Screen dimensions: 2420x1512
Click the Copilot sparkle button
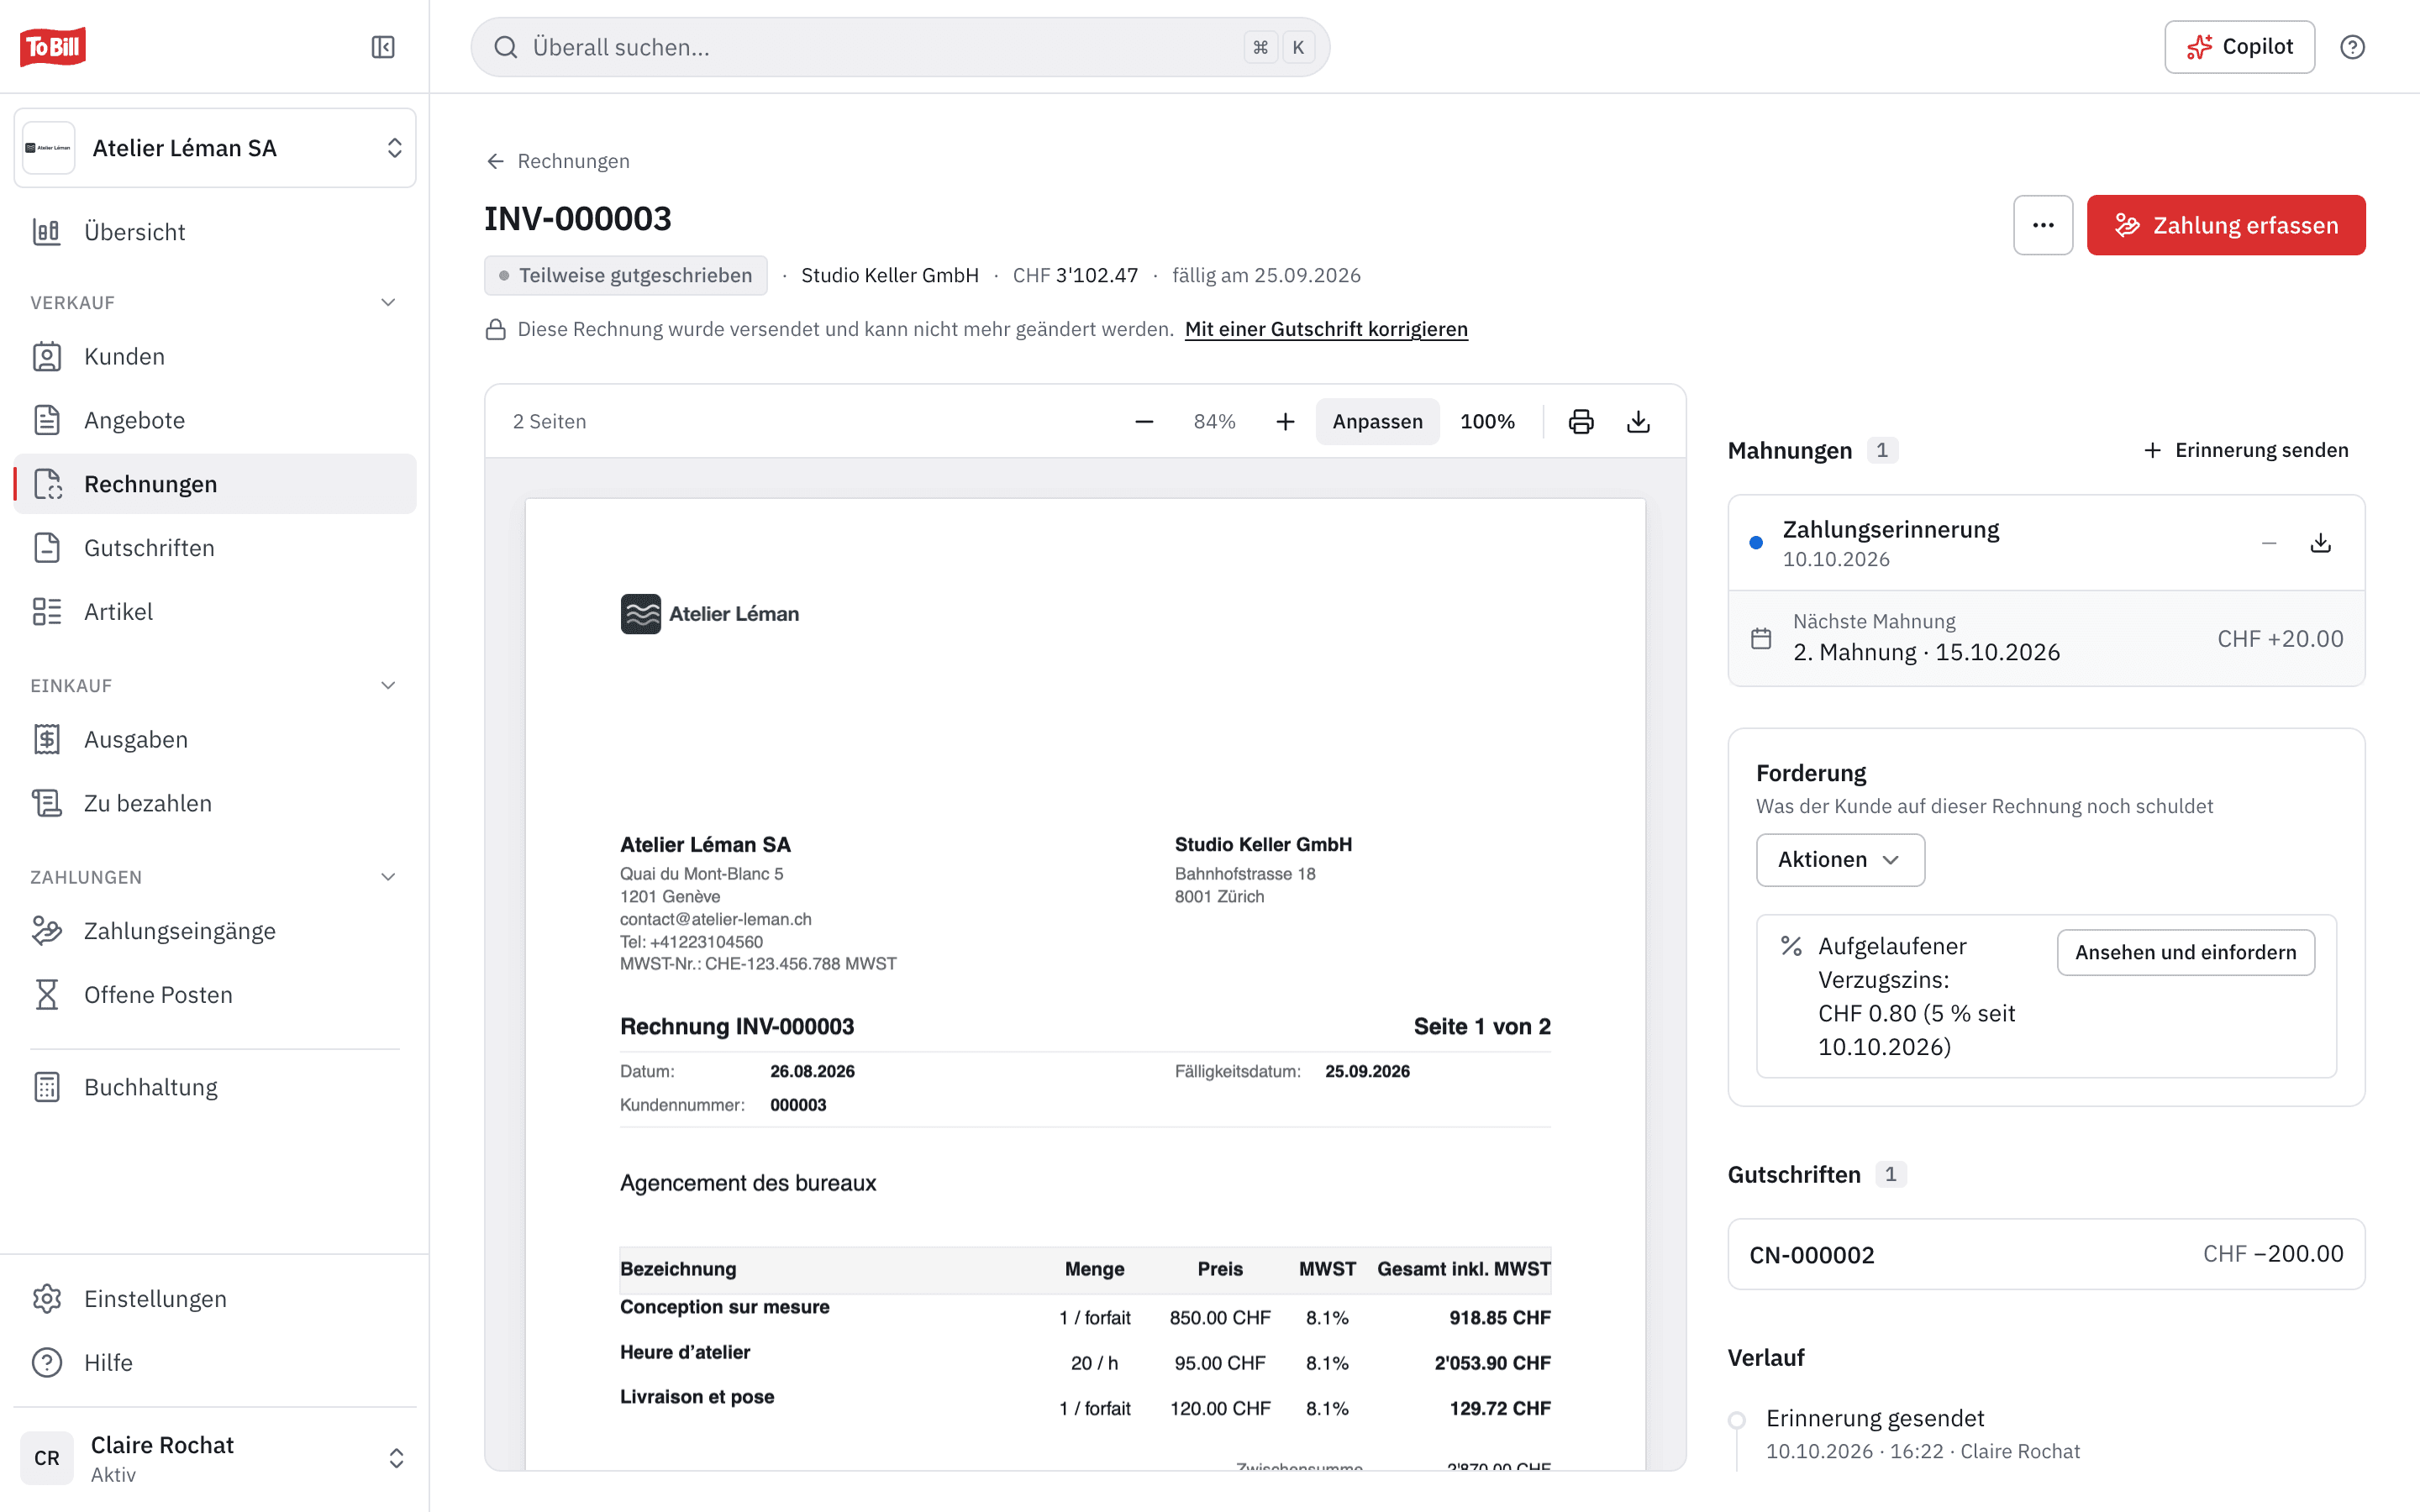click(x=2239, y=47)
